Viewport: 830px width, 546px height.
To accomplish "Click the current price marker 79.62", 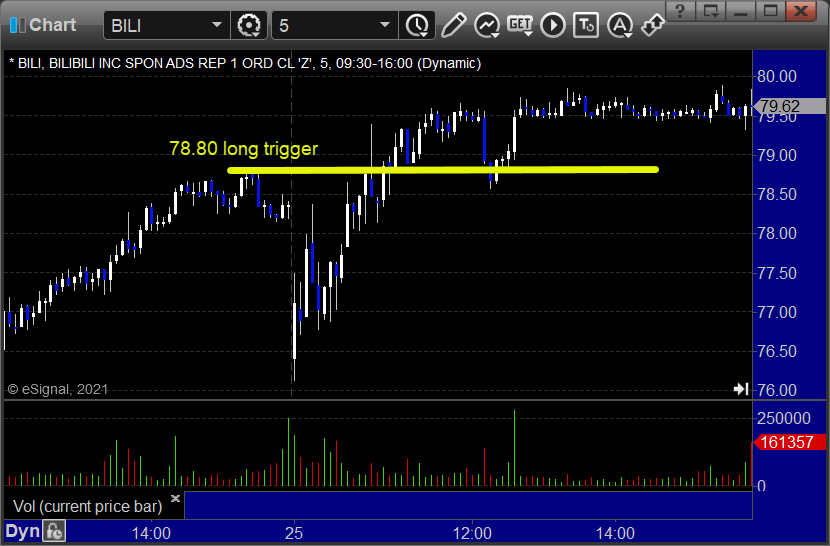I will point(788,106).
